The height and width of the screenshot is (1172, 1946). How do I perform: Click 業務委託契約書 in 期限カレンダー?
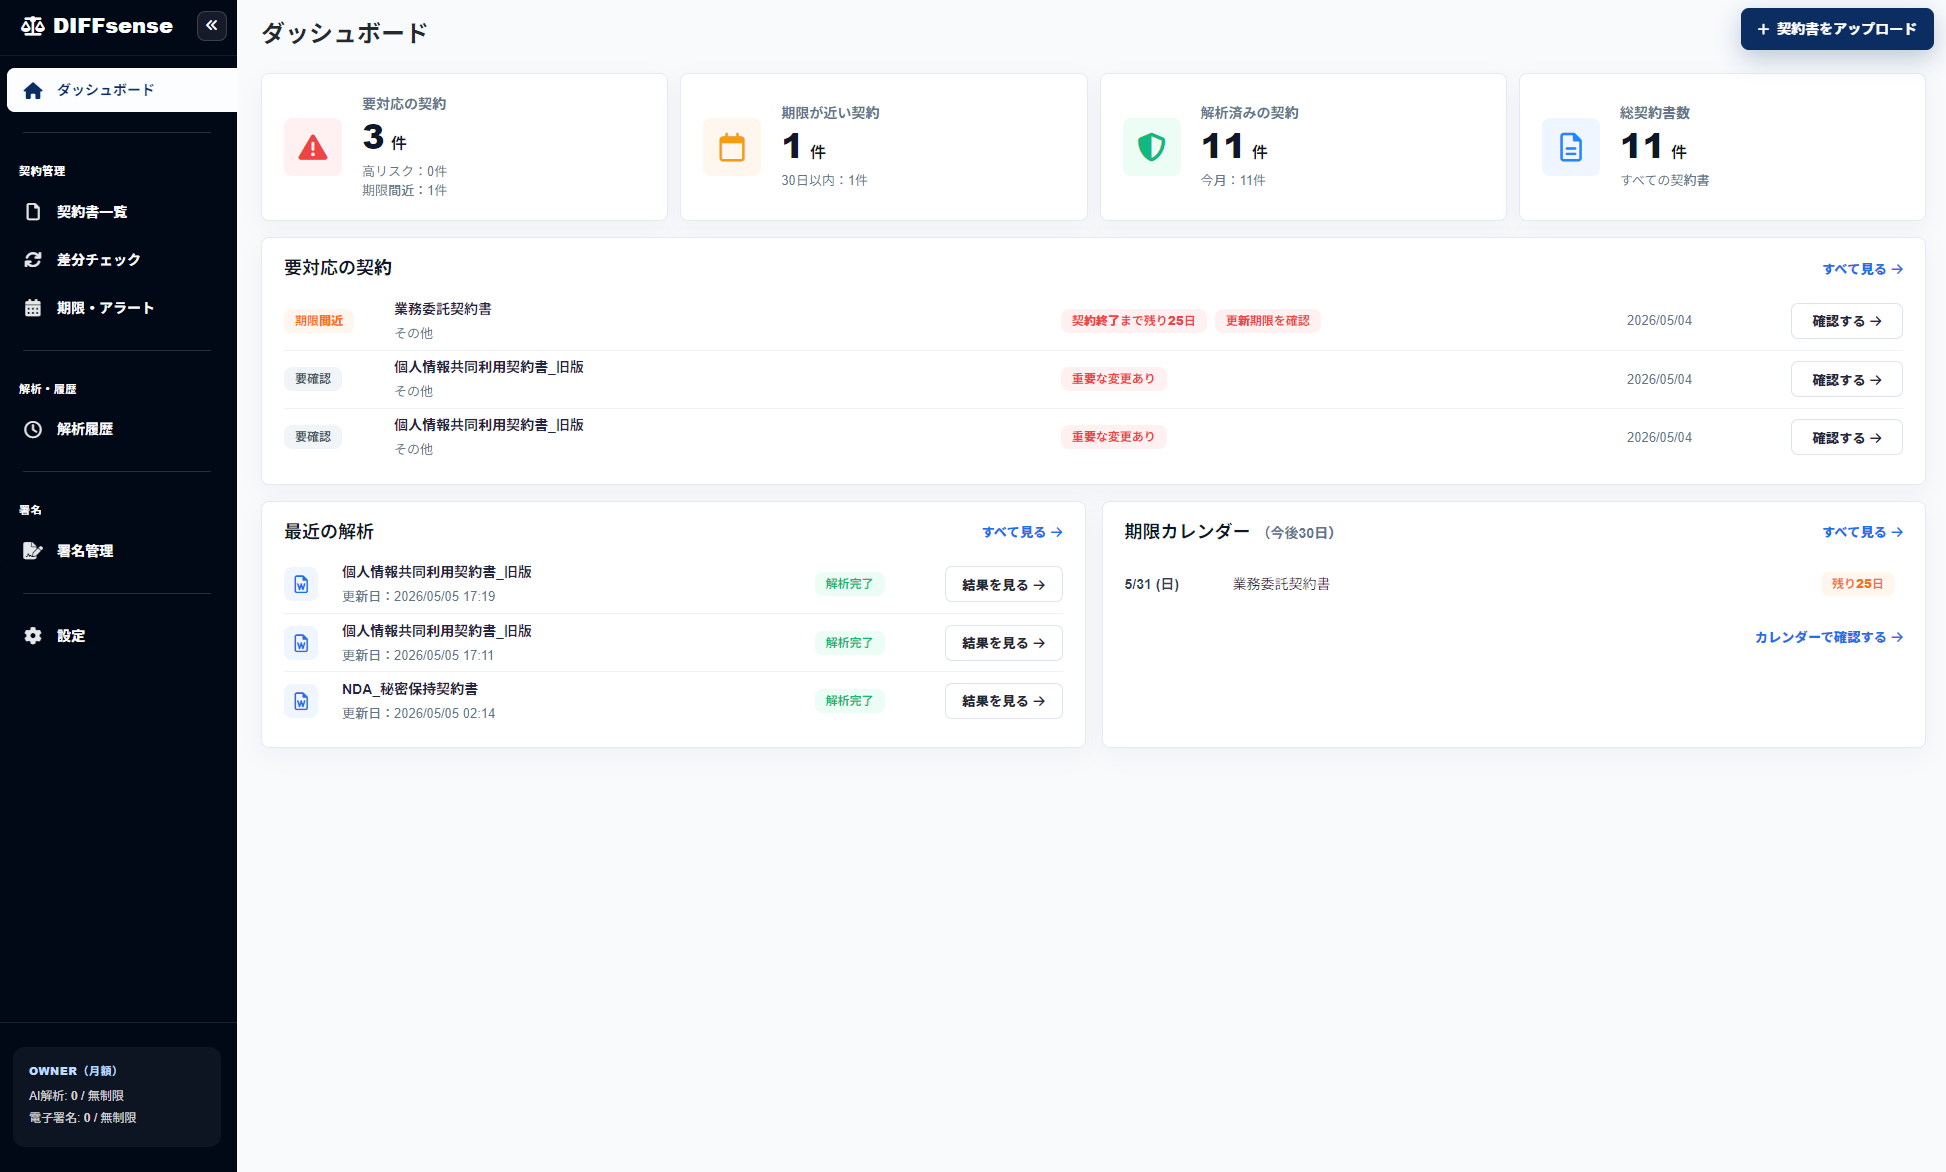tap(1281, 584)
